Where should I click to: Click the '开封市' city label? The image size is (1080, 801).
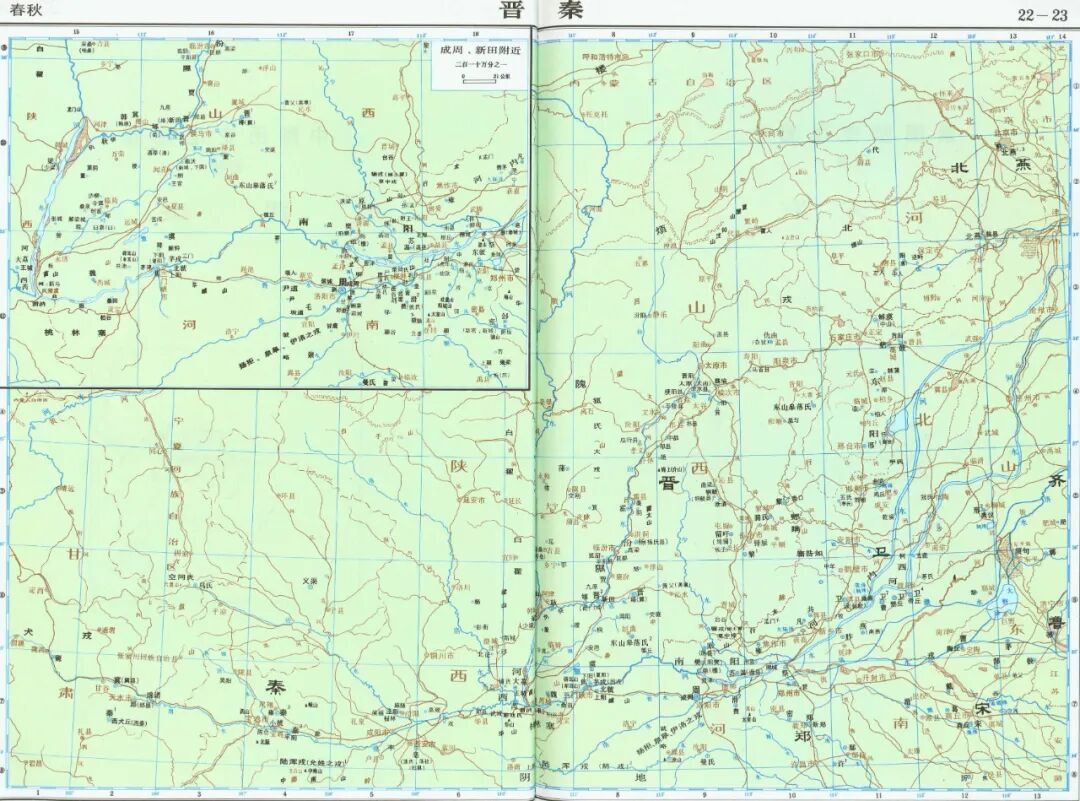click(874, 678)
